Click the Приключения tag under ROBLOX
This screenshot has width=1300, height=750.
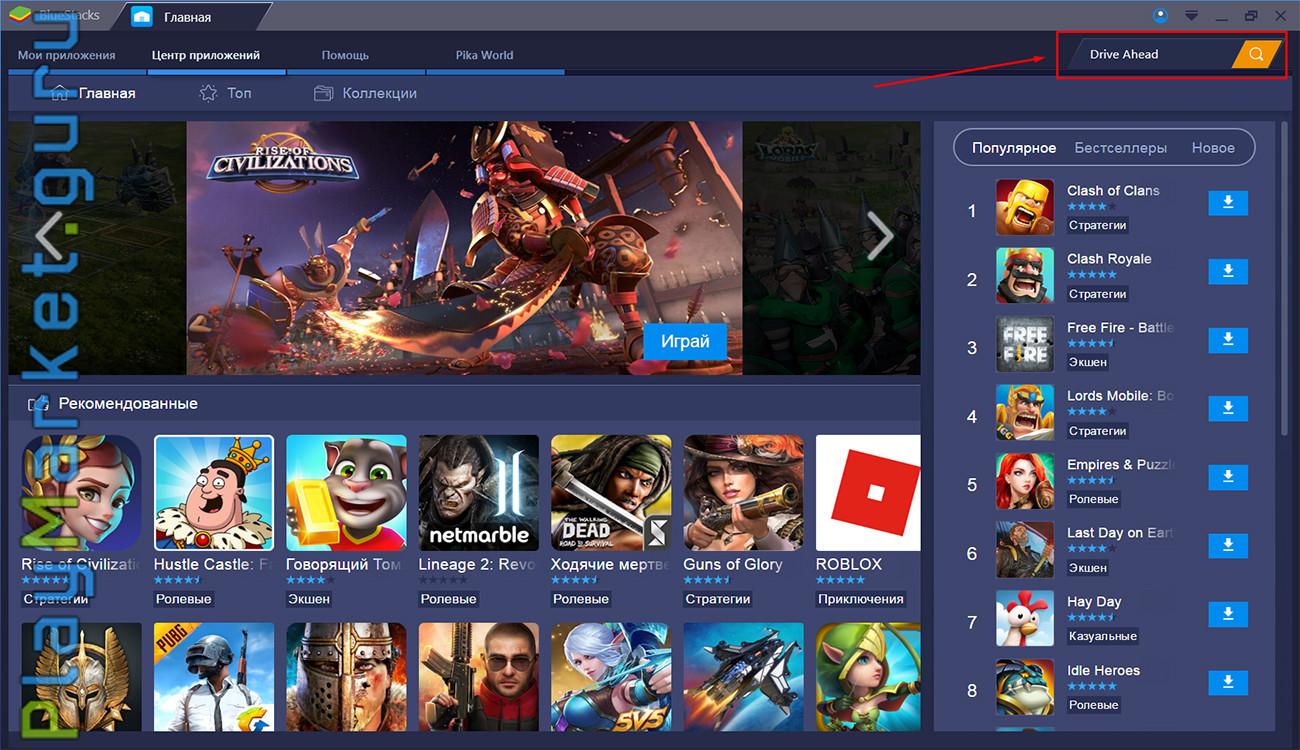[x=861, y=599]
